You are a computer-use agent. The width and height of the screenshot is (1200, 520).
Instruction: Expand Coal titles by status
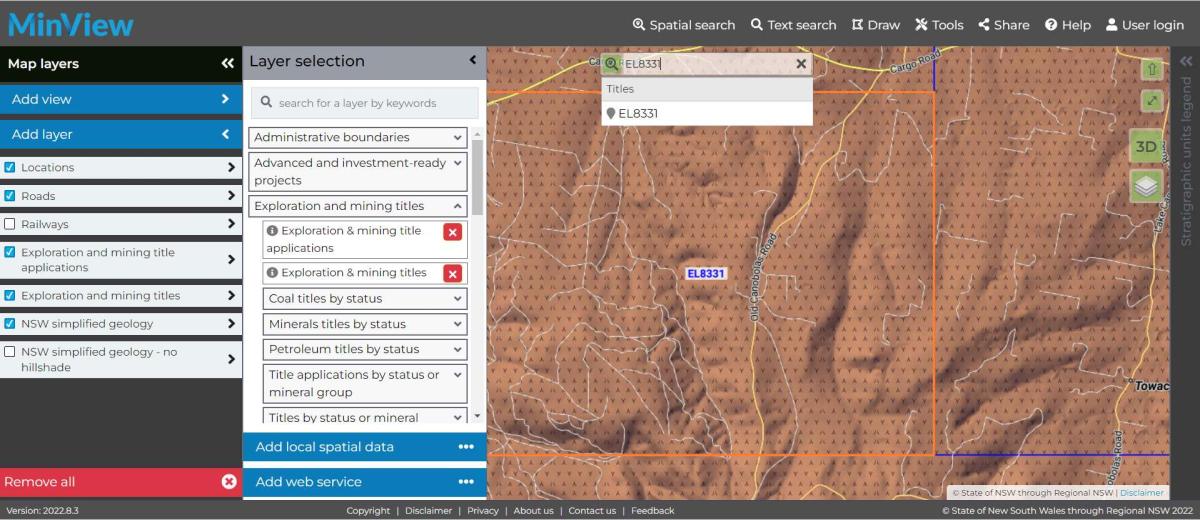366,298
